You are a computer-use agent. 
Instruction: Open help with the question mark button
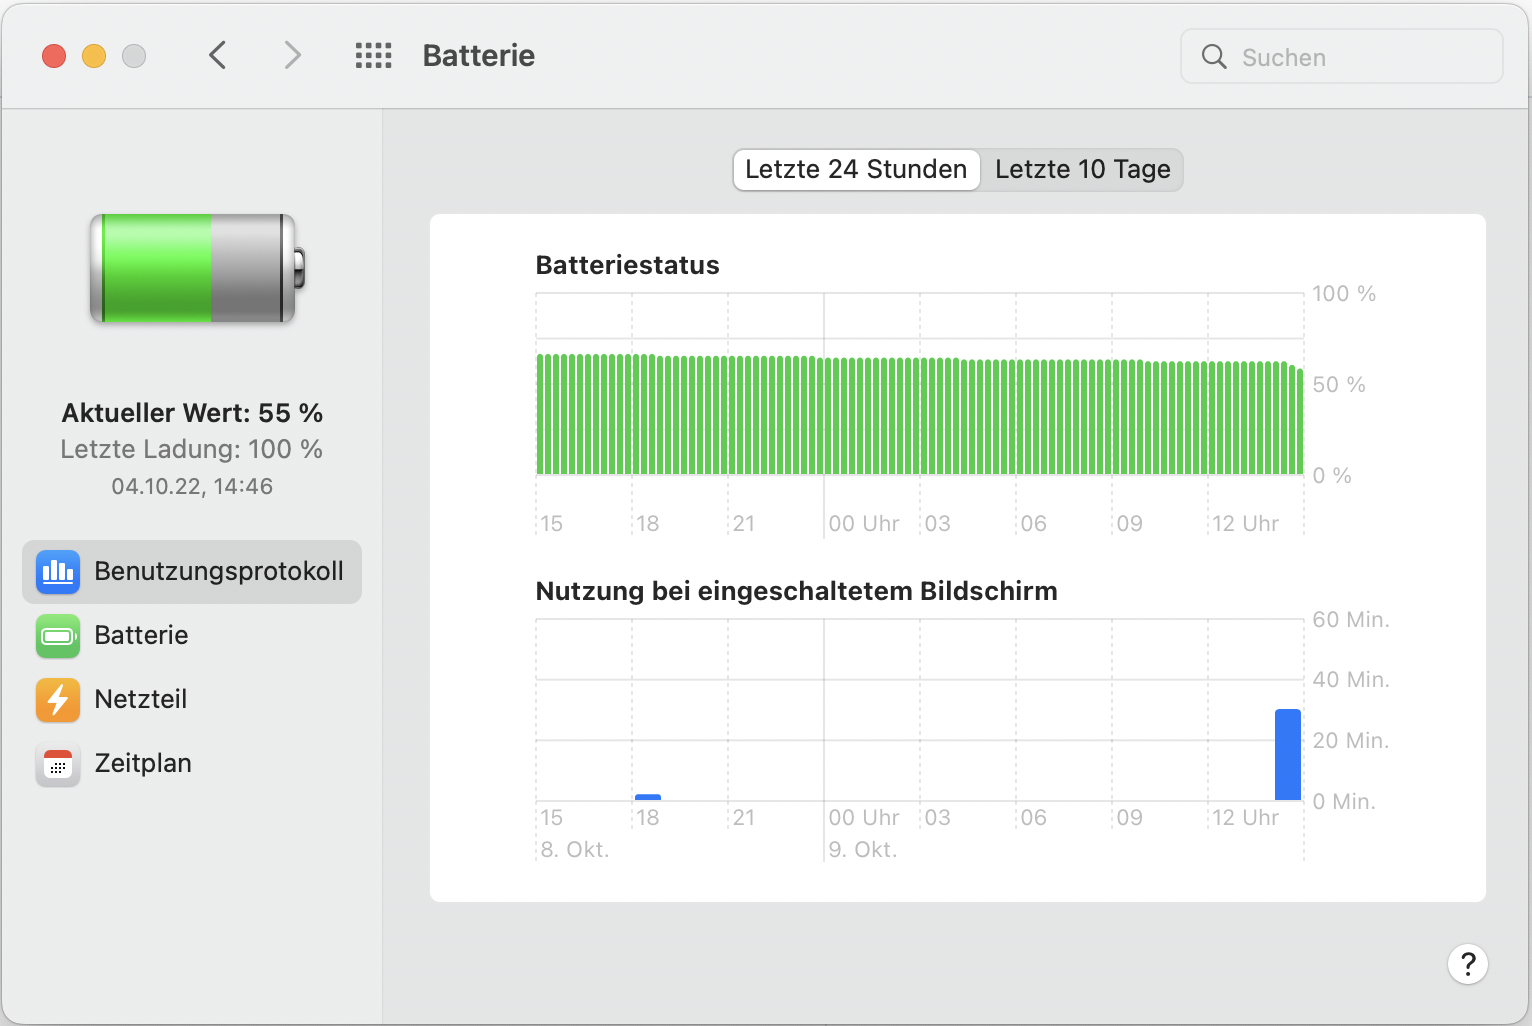[x=1467, y=964]
